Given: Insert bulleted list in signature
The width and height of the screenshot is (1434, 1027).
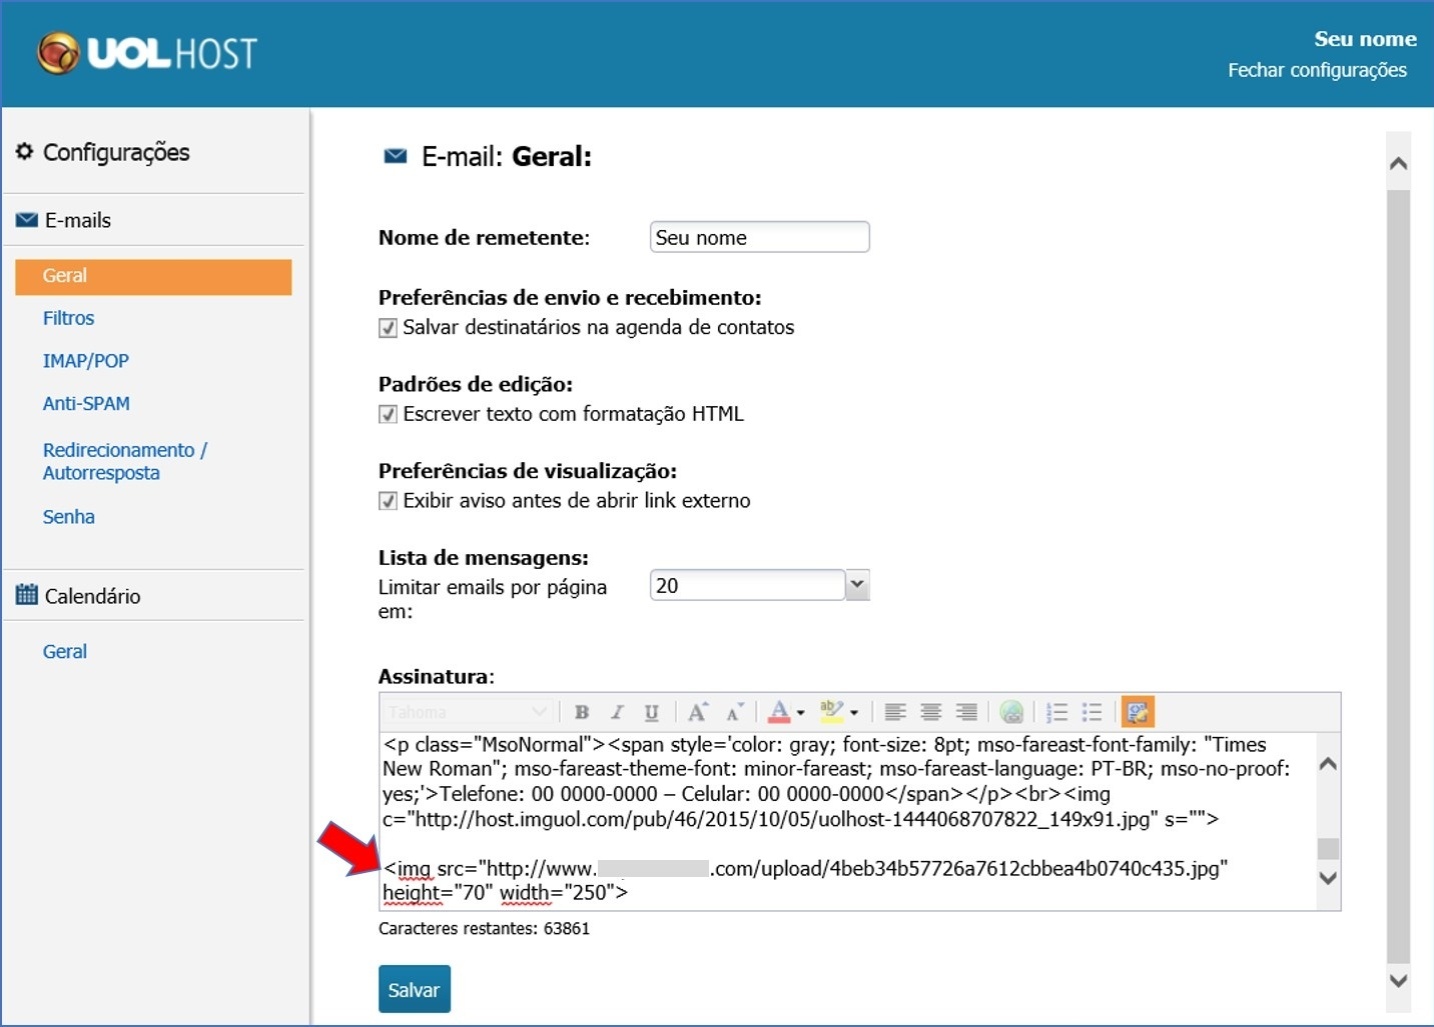Looking at the screenshot, I should click(x=1092, y=712).
